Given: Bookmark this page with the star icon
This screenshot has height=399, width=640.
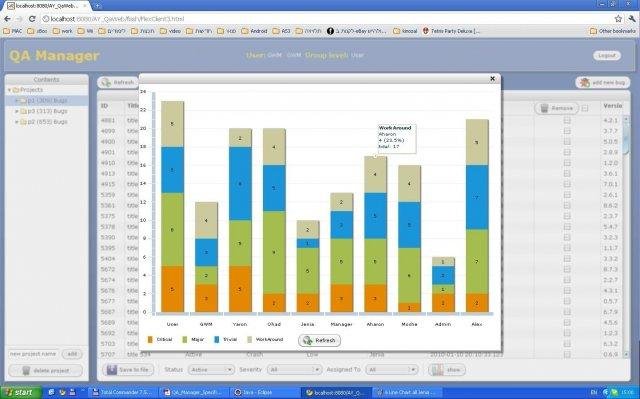Looking at the screenshot, I should (x=618, y=19).
